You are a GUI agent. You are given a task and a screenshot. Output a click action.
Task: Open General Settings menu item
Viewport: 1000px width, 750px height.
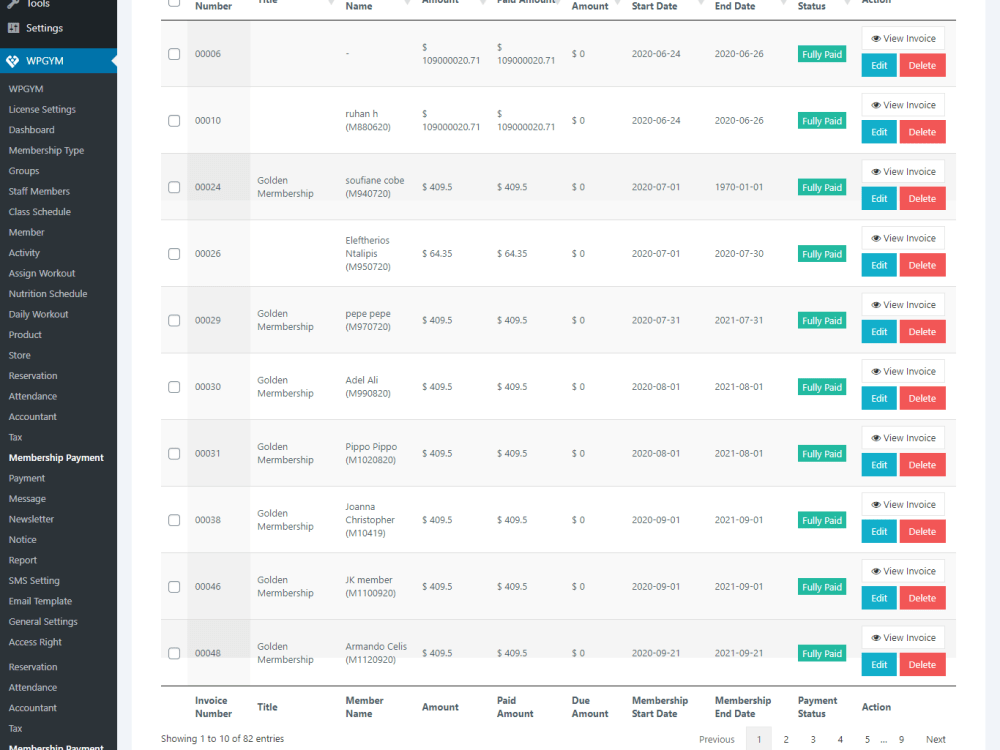click(43, 621)
